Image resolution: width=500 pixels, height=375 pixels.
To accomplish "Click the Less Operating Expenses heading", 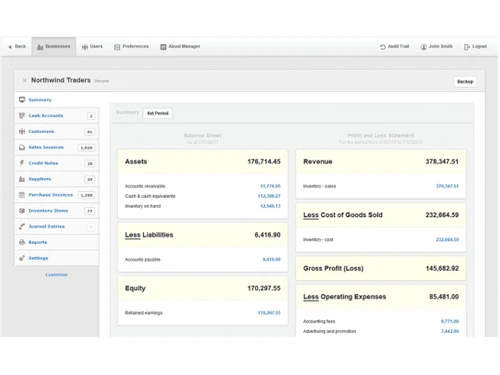I will tap(345, 297).
